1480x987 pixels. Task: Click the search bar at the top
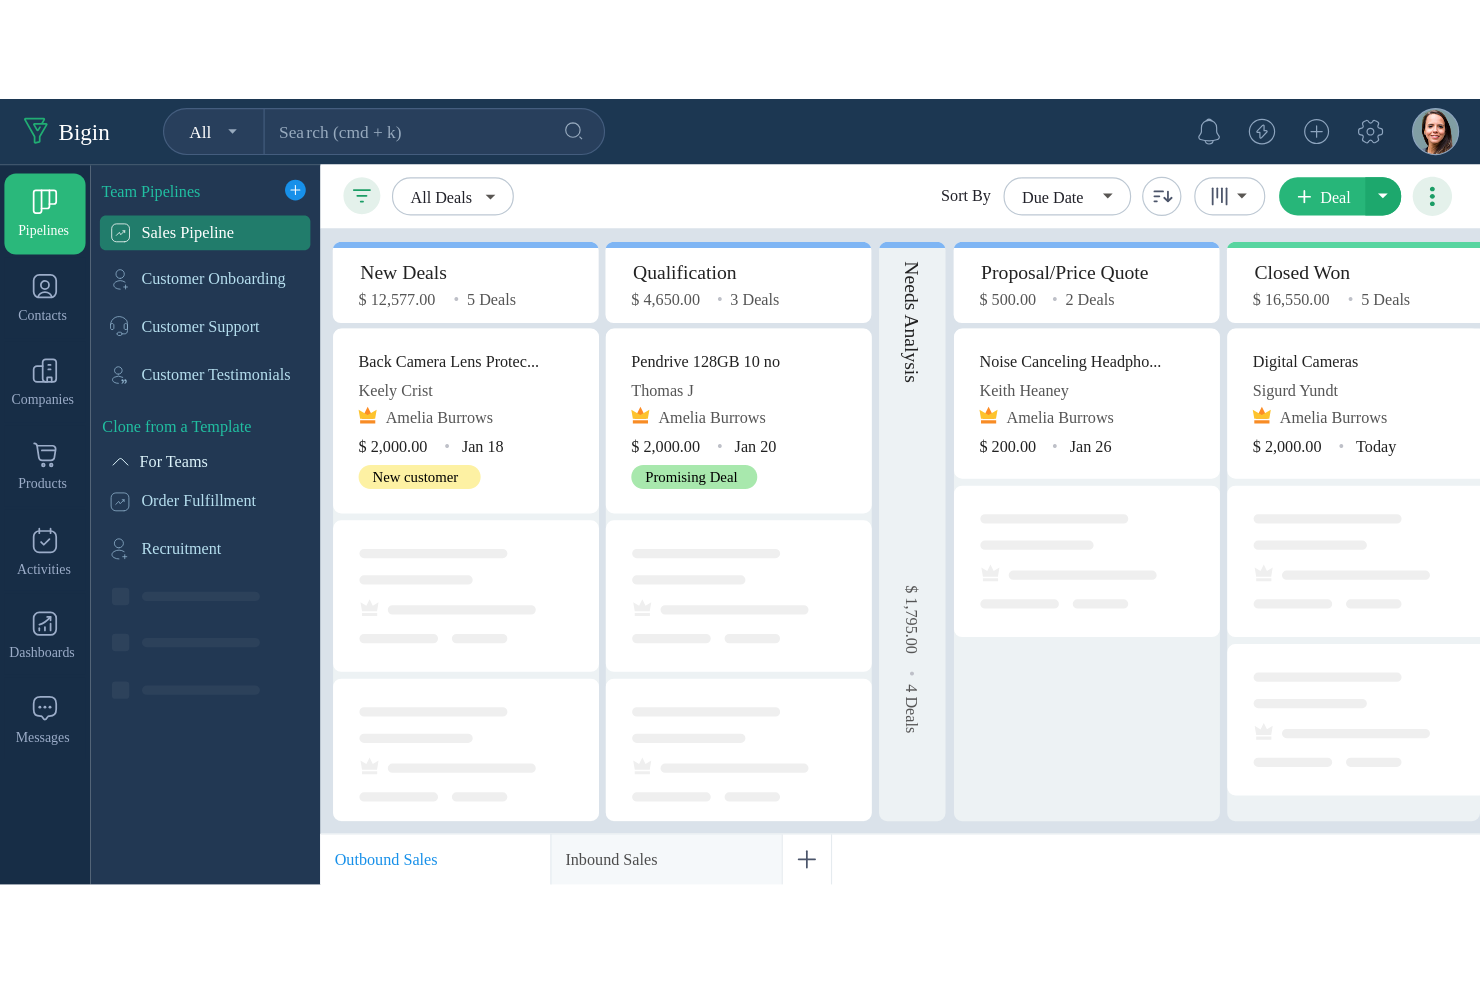click(x=433, y=131)
